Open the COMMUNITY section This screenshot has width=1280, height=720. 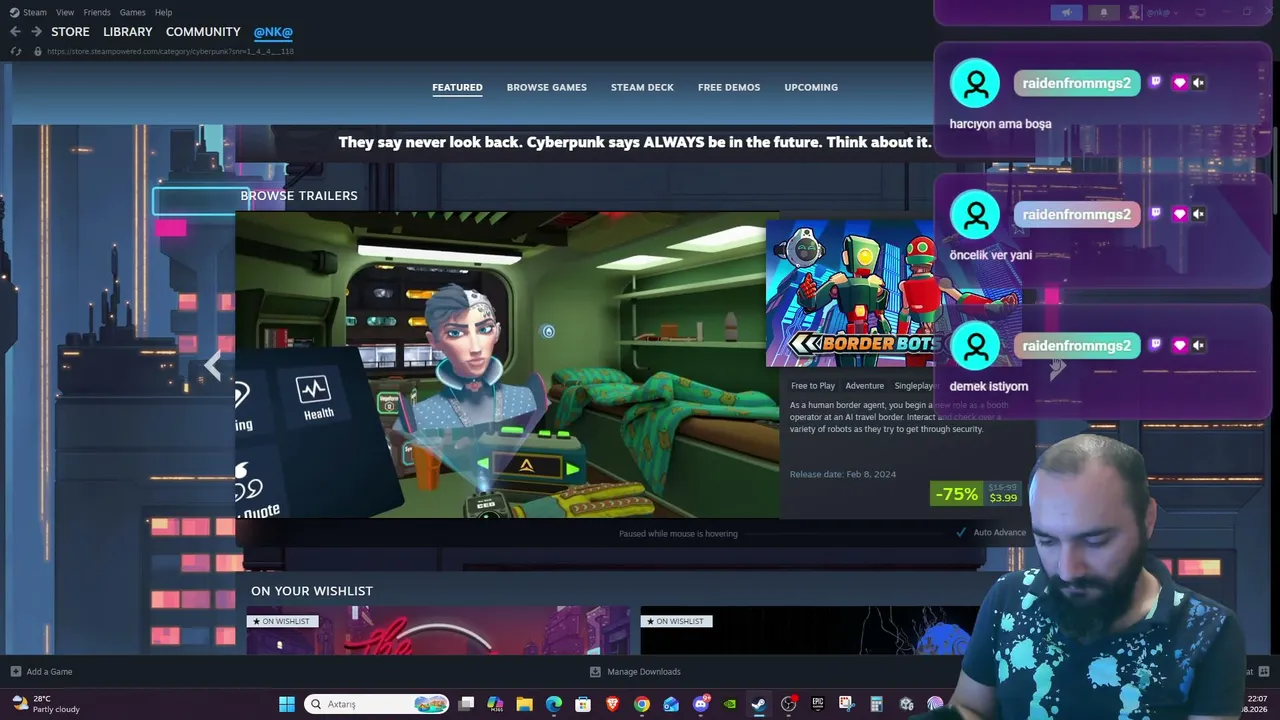point(203,32)
